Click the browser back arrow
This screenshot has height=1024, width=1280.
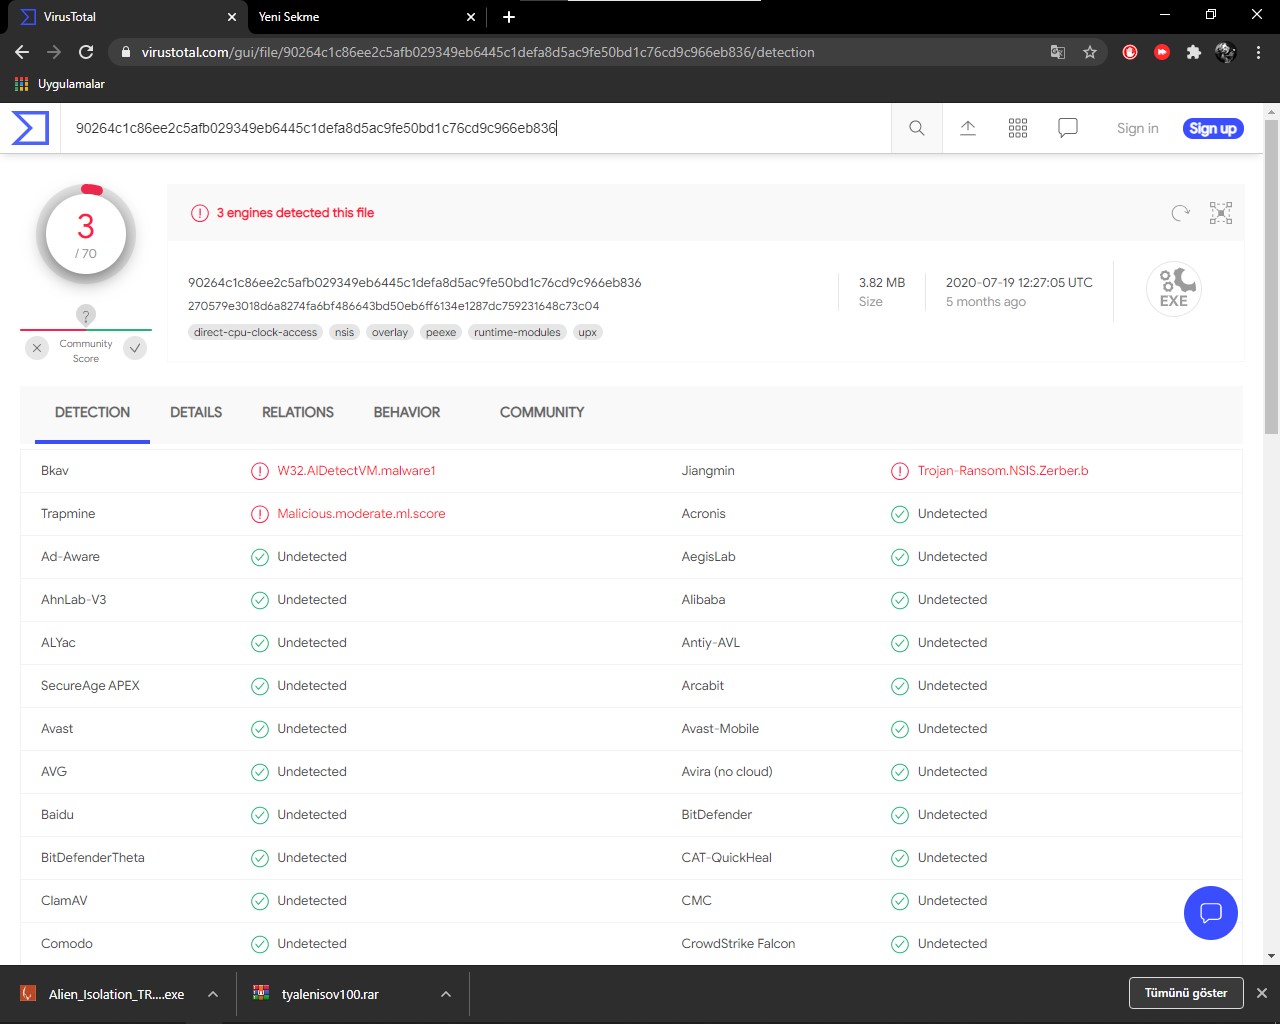pyautogui.click(x=22, y=52)
